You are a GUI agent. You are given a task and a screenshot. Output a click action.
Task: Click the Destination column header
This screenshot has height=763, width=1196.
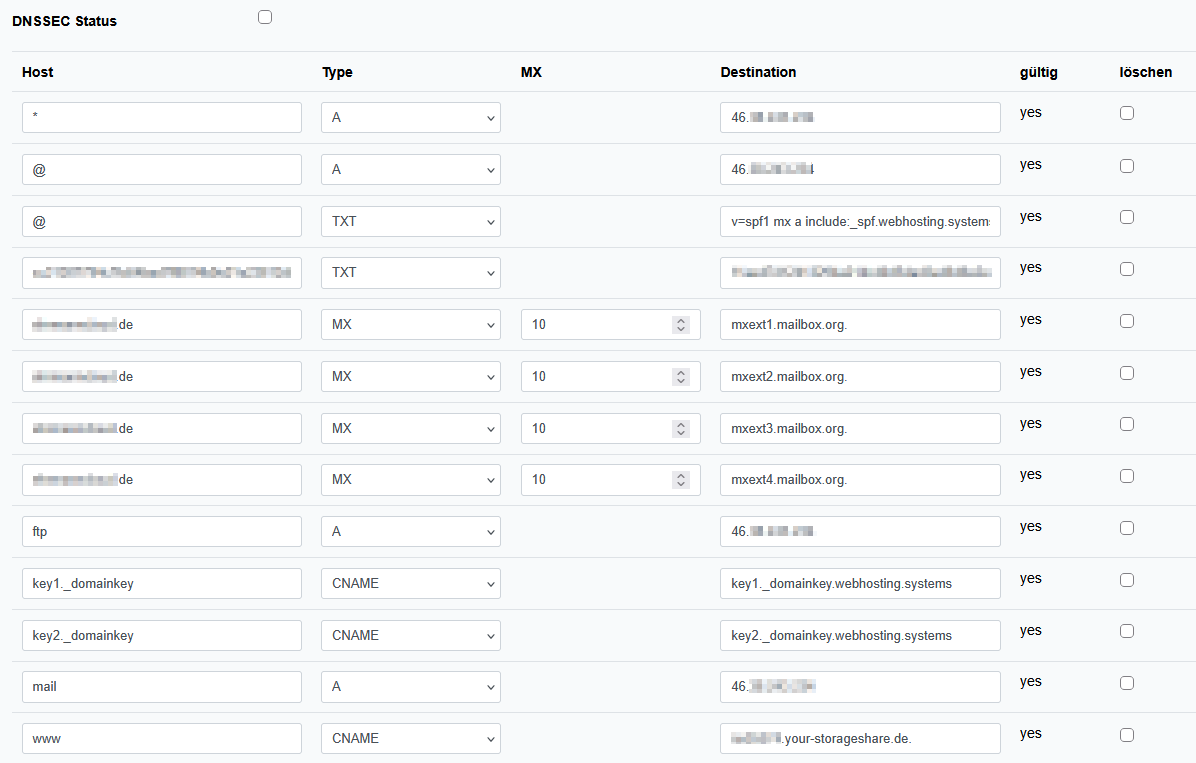(758, 72)
